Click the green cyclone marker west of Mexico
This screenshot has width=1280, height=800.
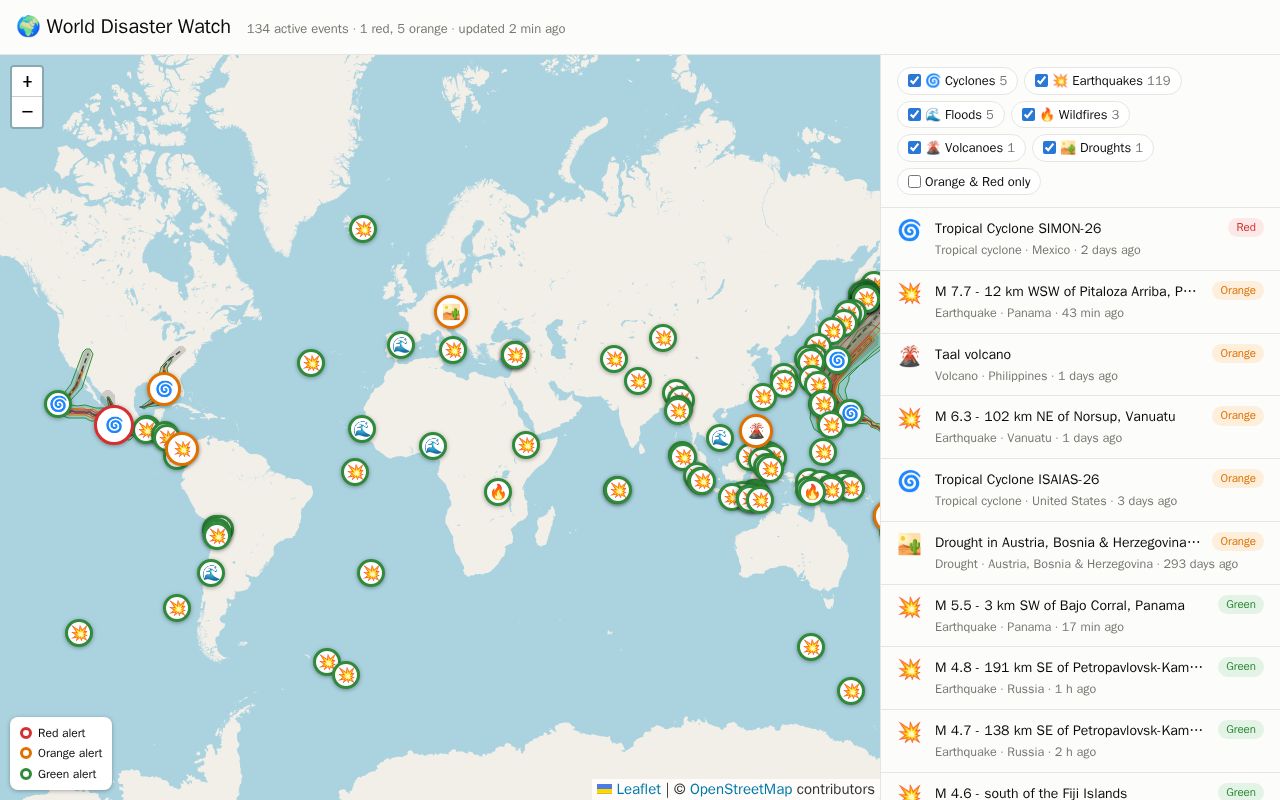click(x=58, y=404)
